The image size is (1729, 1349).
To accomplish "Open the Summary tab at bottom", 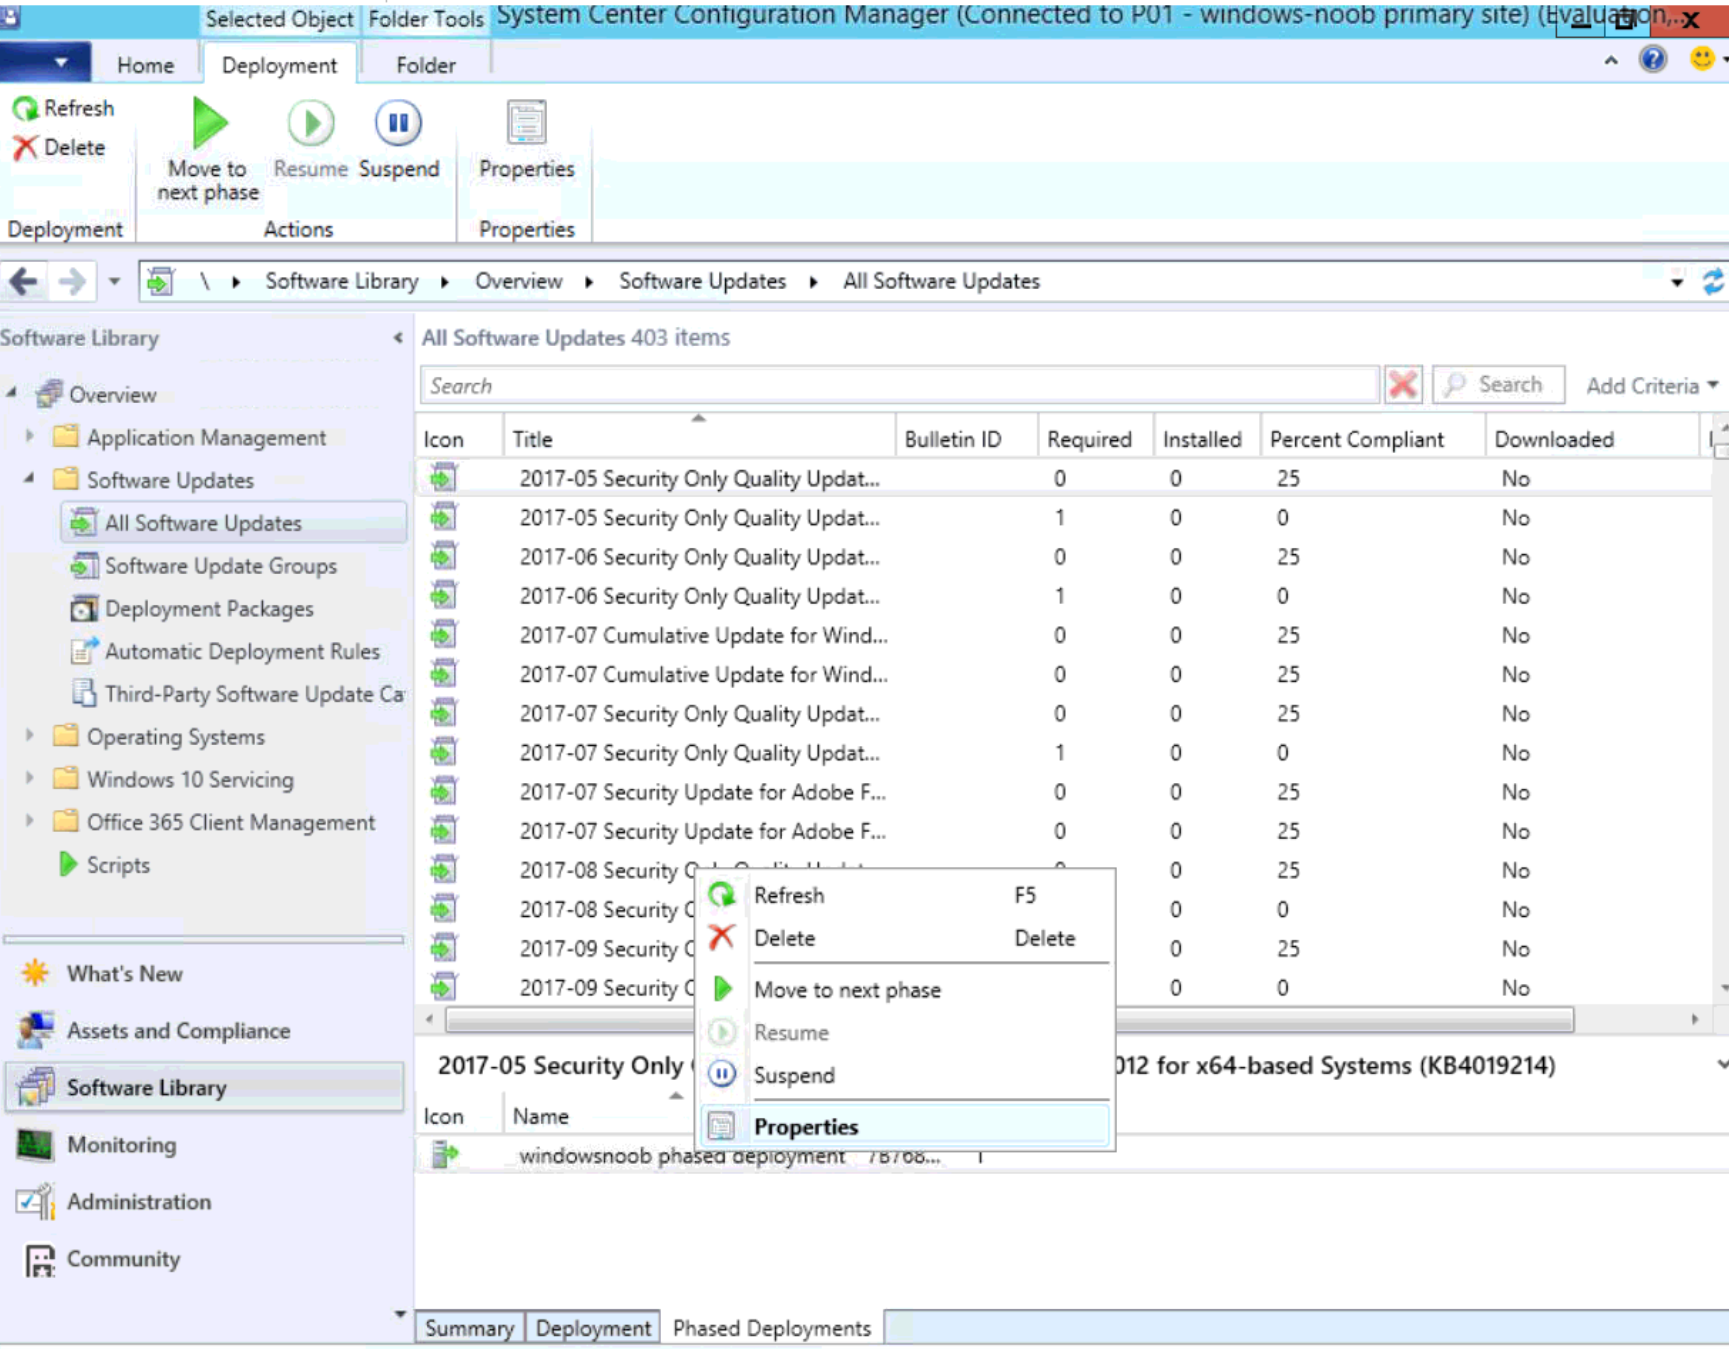I will [469, 1328].
